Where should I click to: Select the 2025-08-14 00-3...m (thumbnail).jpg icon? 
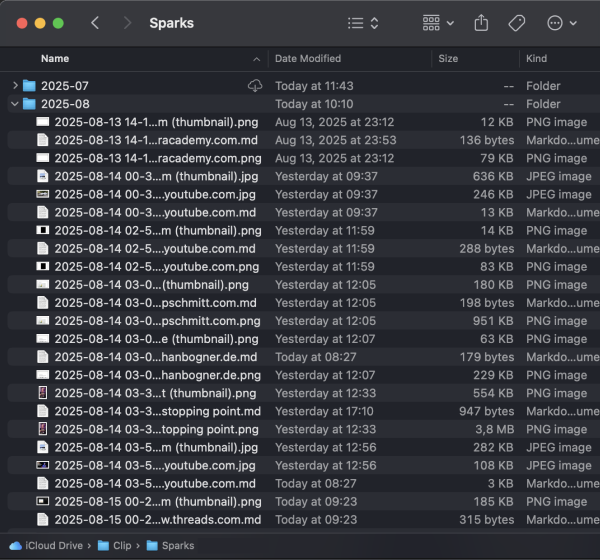point(42,176)
